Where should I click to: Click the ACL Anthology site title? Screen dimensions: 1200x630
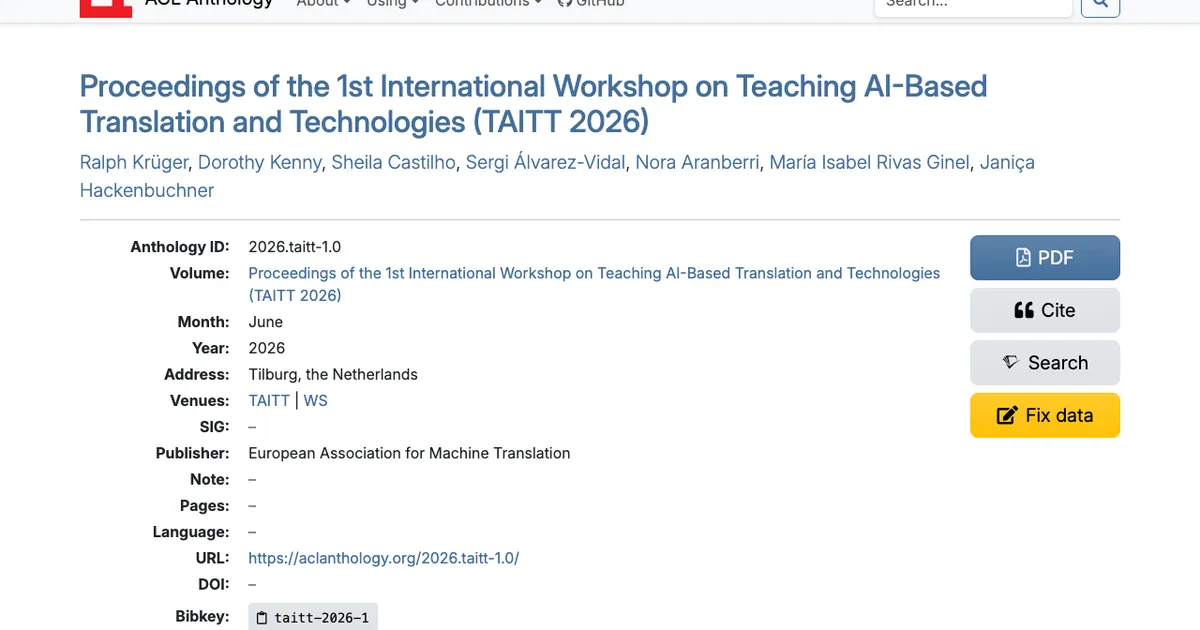[x=208, y=4]
